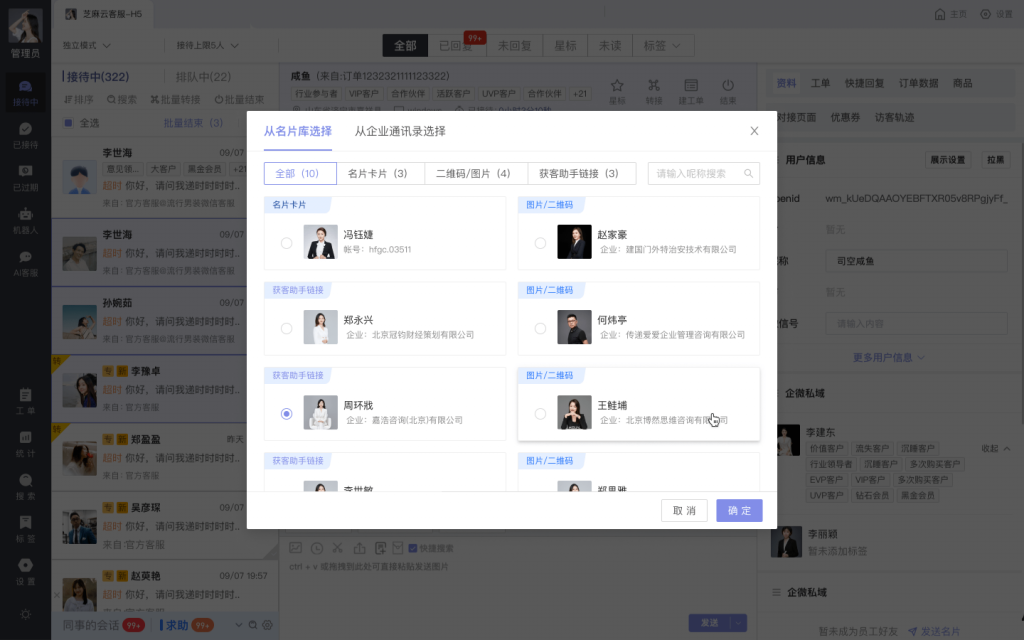Click the 批量转接 batch transfer option
The width and height of the screenshot is (1024, 640).
click(x=175, y=99)
